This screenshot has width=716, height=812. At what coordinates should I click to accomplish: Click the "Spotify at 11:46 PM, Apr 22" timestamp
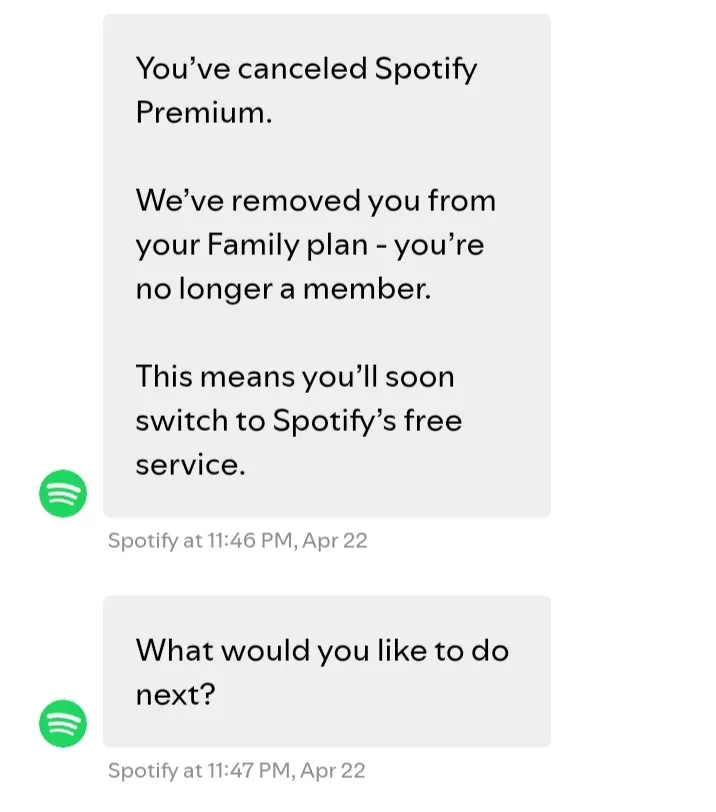click(x=238, y=541)
